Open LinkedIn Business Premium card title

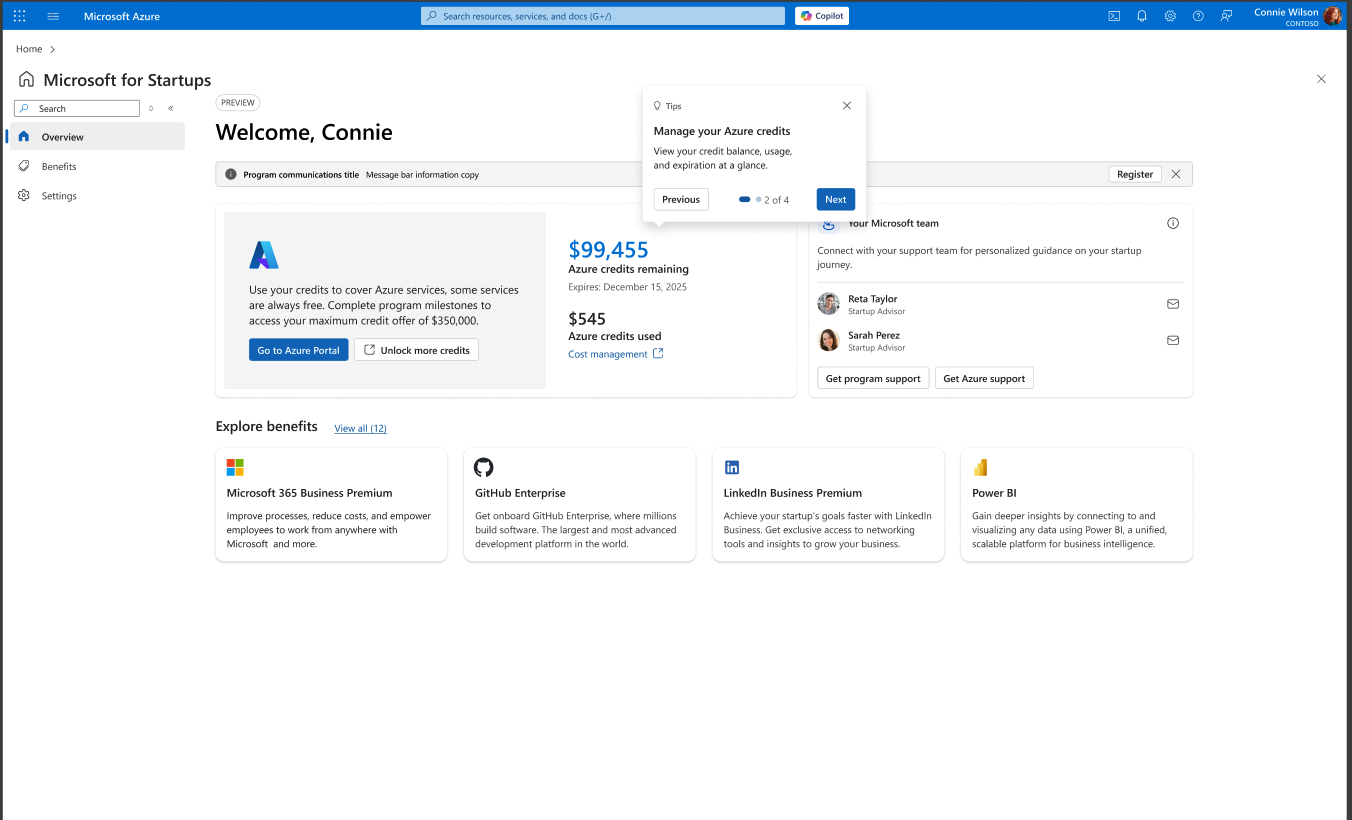(793, 493)
